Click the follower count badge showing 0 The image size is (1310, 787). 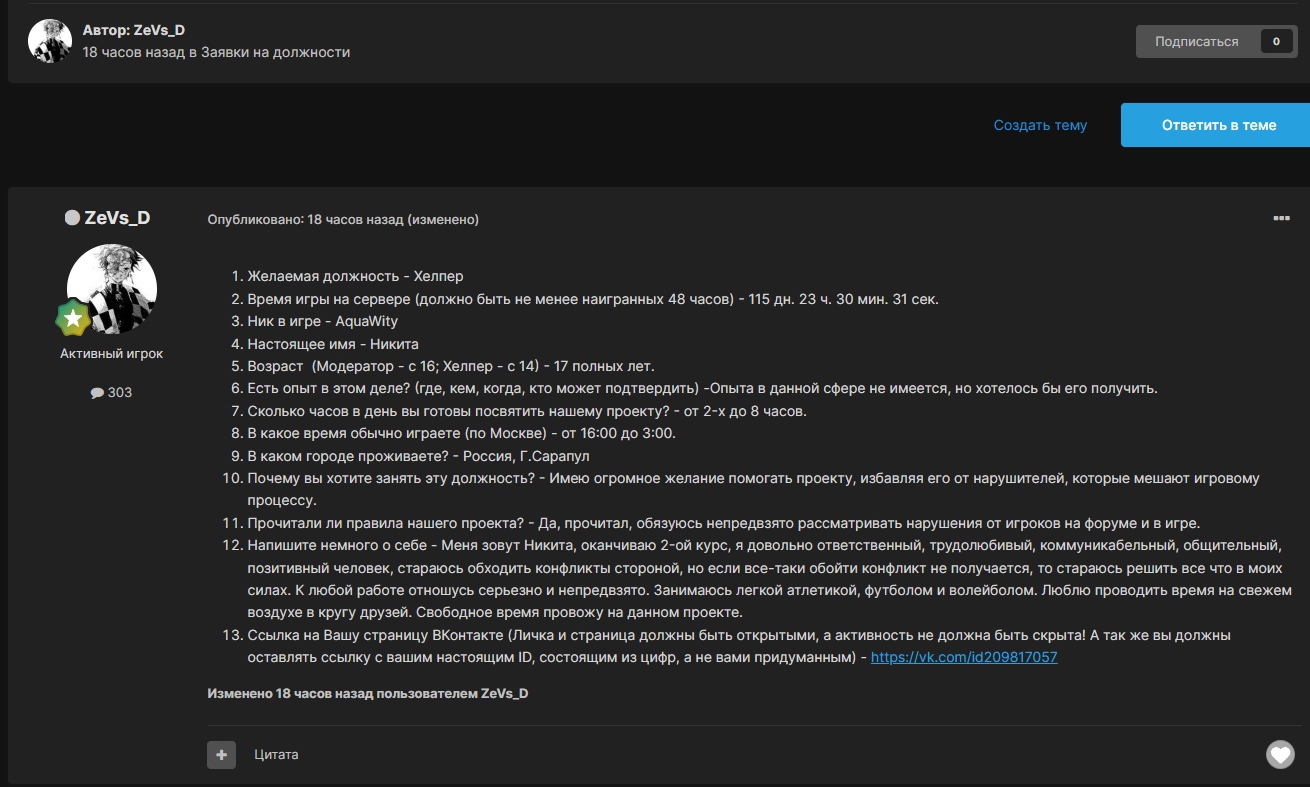click(x=1276, y=41)
